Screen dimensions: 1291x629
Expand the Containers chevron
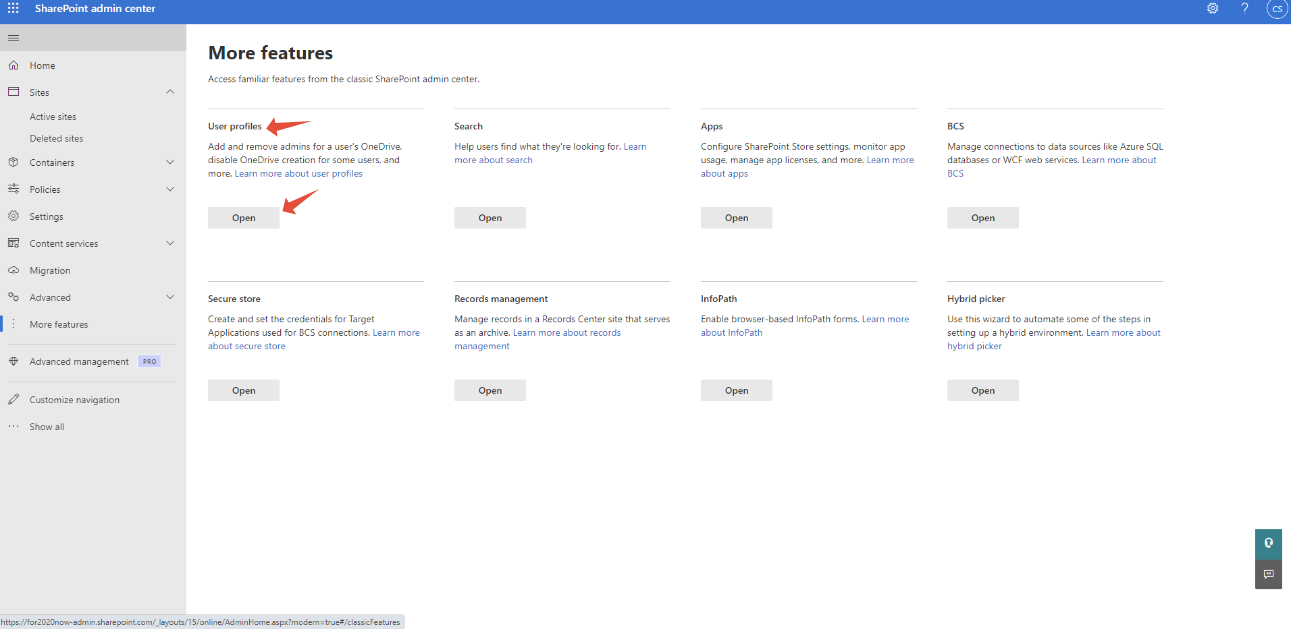click(x=170, y=162)
